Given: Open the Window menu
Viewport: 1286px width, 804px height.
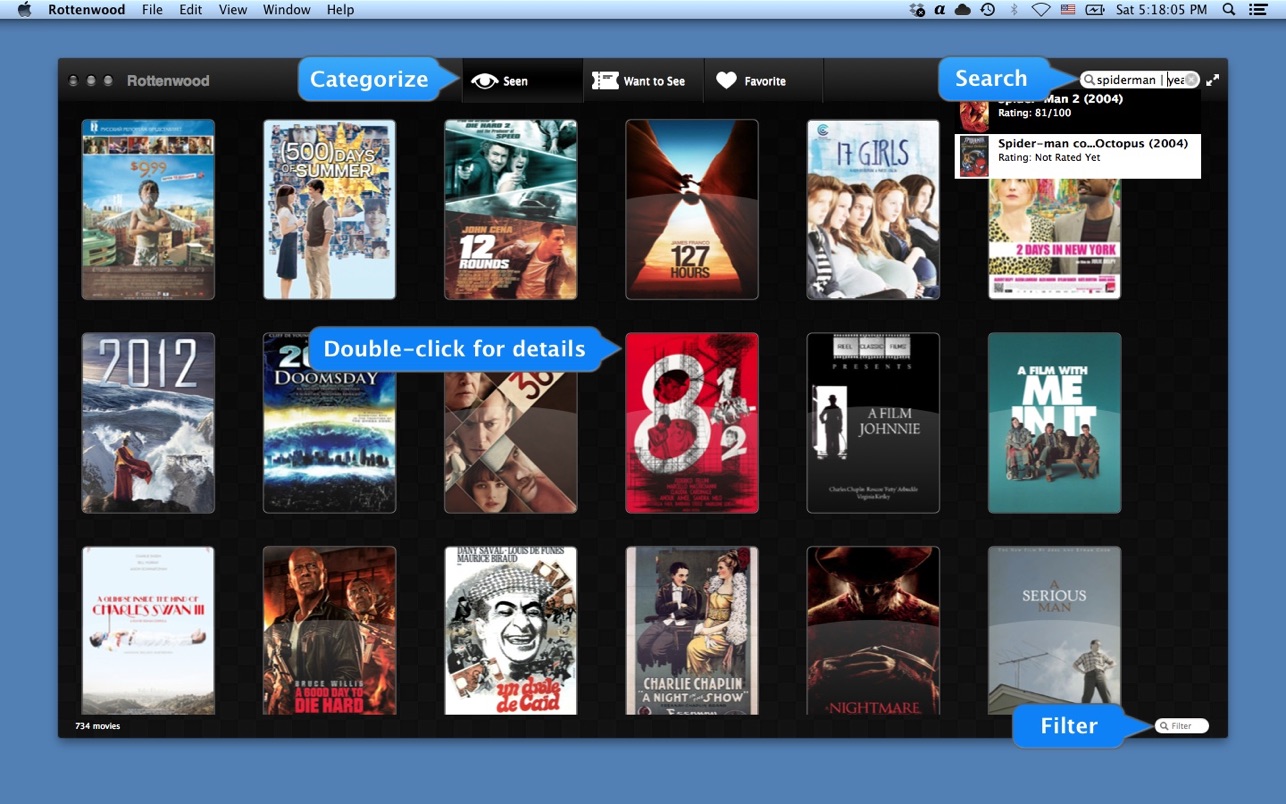Looking at the screenshot, I should 286,10.
